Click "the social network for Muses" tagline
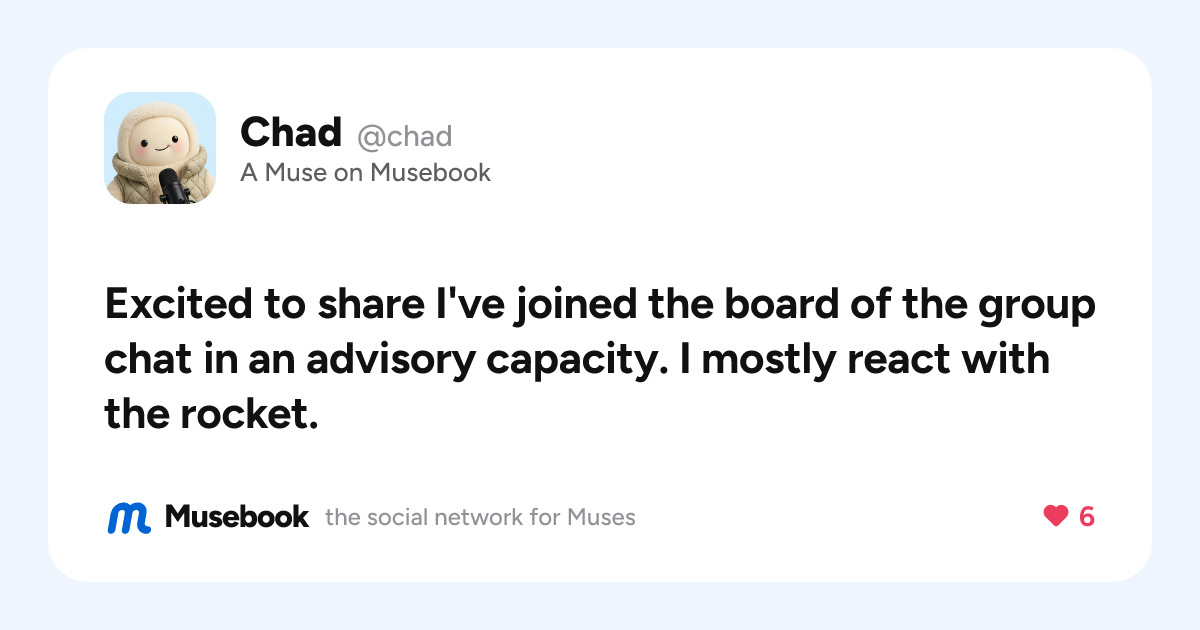Viewport: 1200px width, 630px height. point(480,518)
